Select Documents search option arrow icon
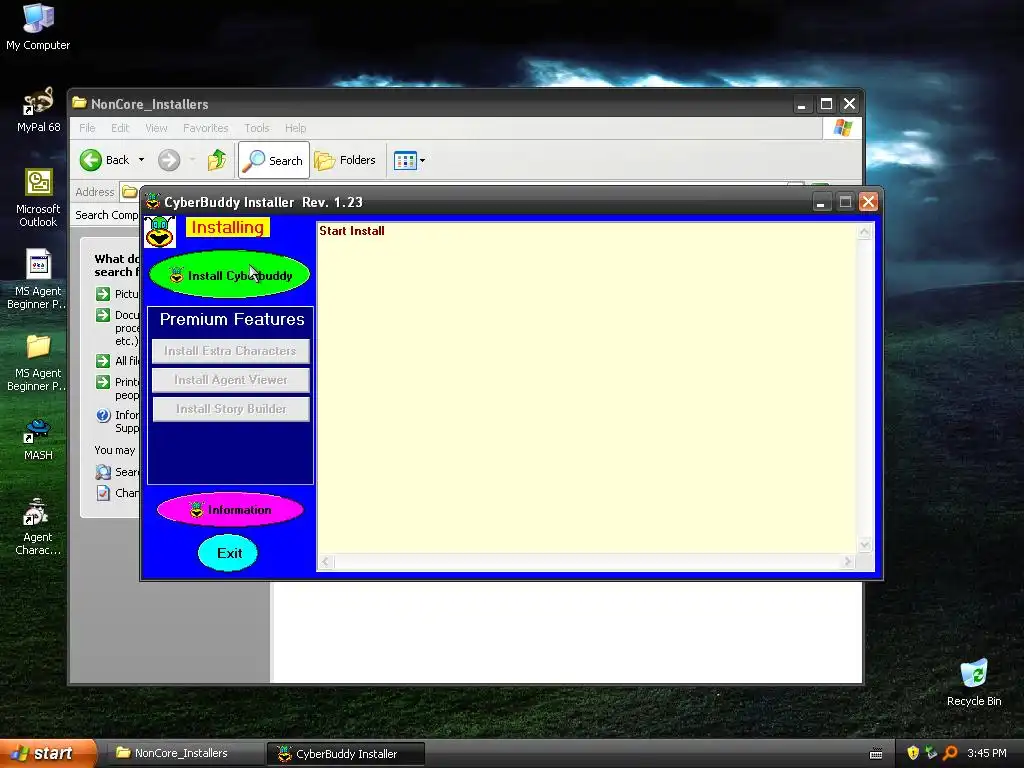The width and height of the screenshot is (1024, 768). coord(103,315)
